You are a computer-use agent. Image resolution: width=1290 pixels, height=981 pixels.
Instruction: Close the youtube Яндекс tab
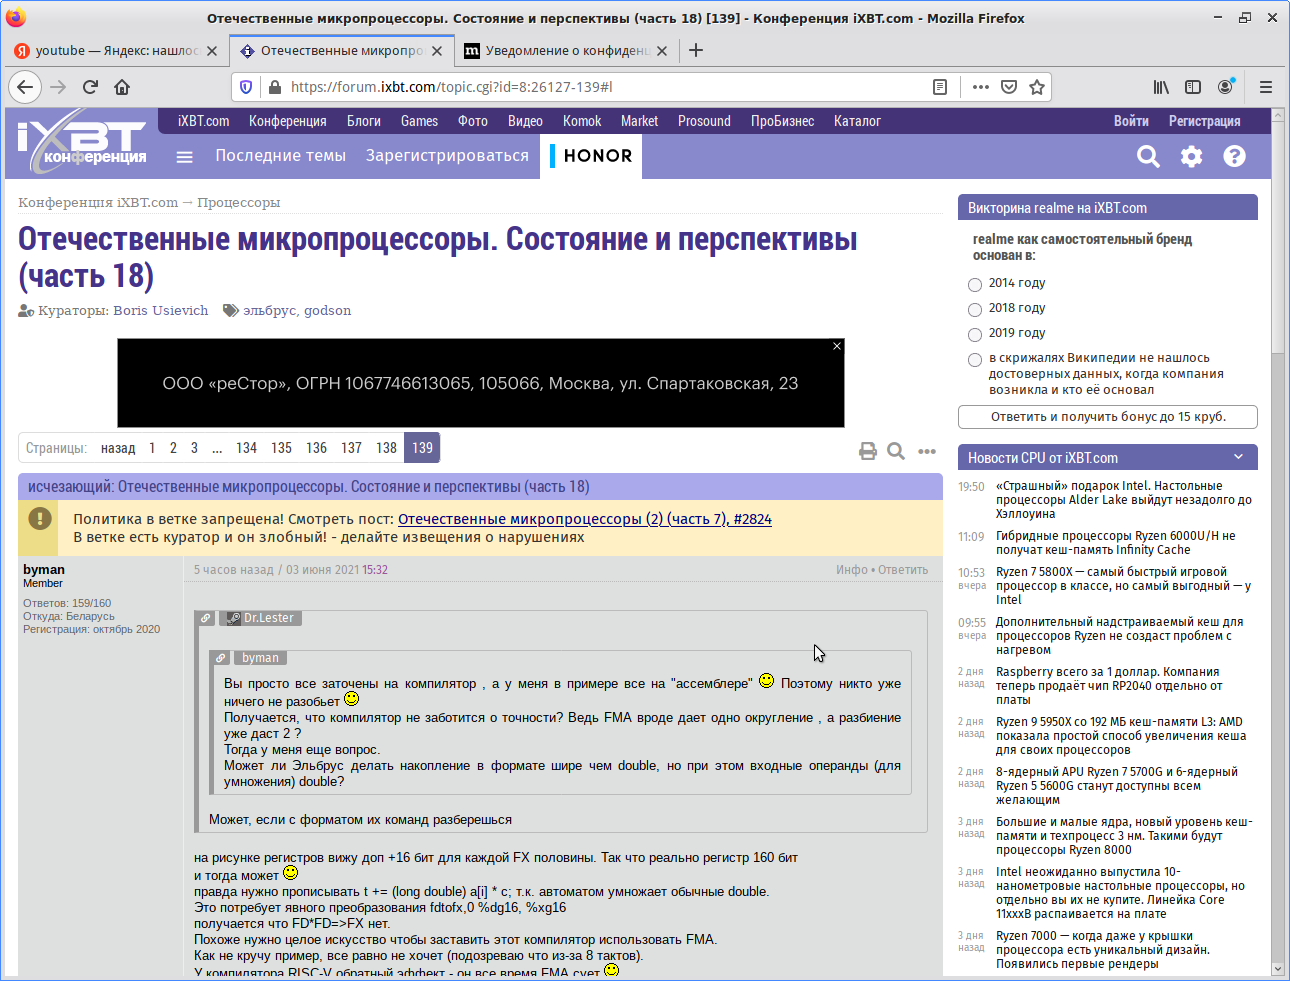[x=212, y=51]
